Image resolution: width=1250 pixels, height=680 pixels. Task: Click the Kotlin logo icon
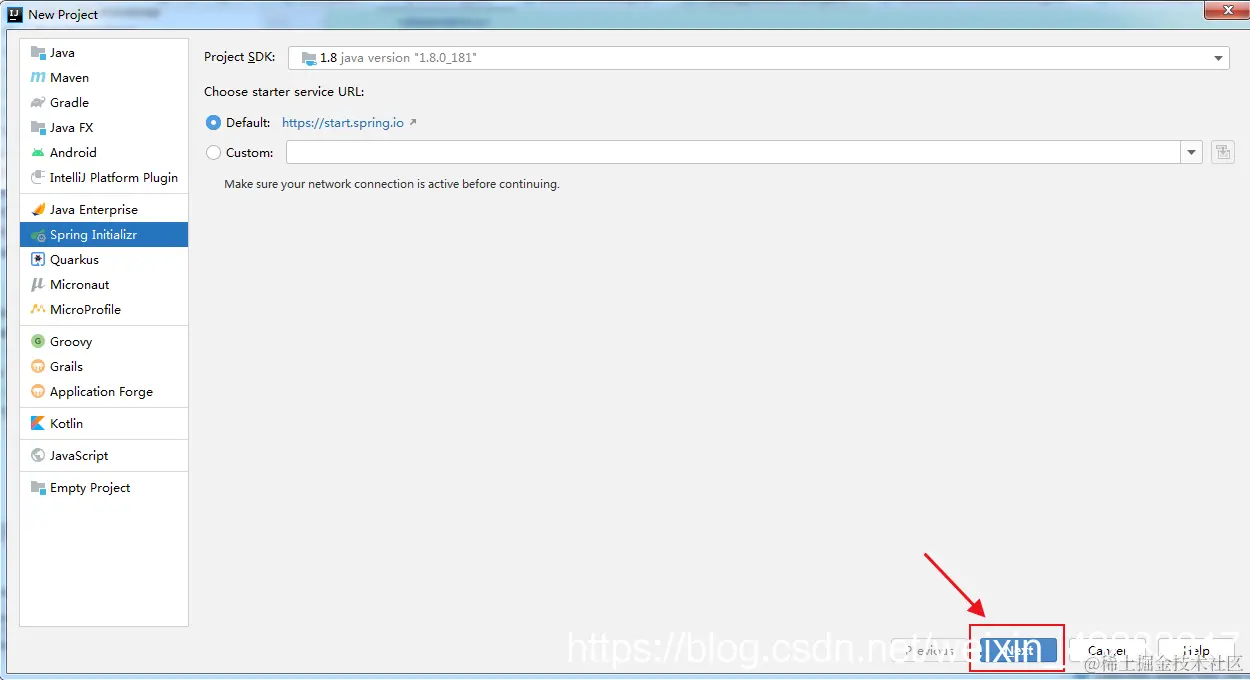pos(38,424)
